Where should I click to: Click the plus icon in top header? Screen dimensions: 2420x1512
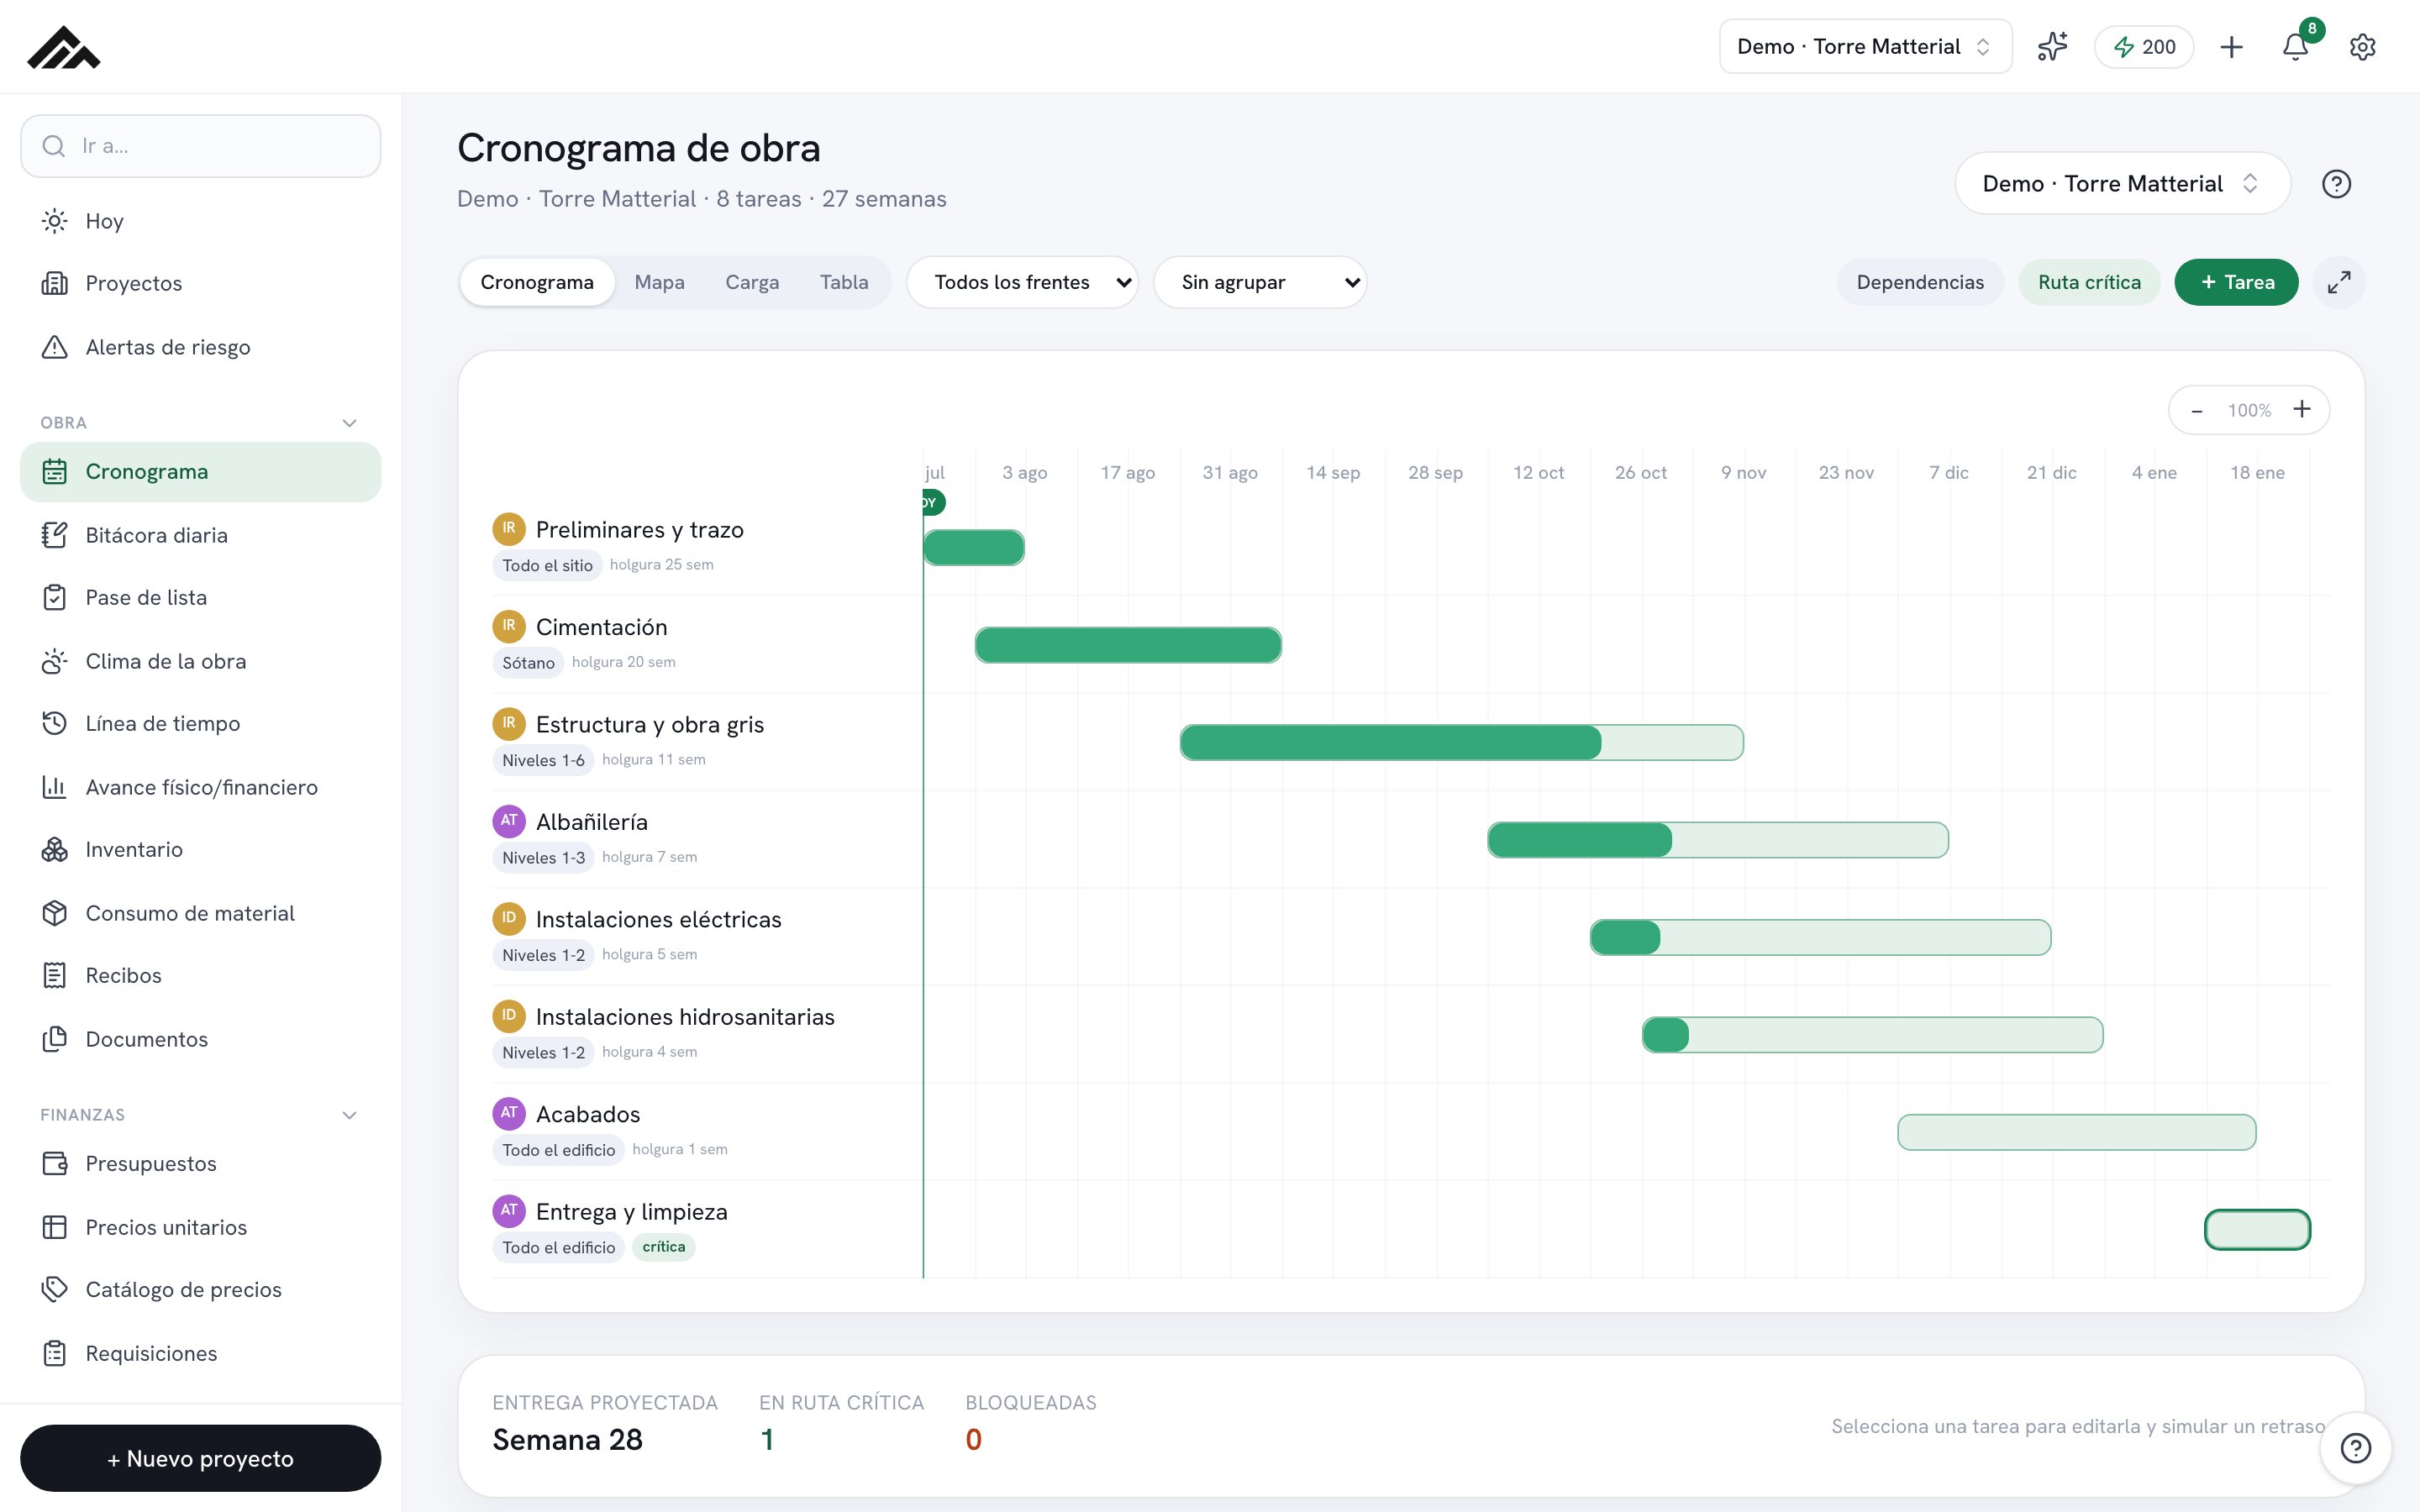coord(2231,46)
